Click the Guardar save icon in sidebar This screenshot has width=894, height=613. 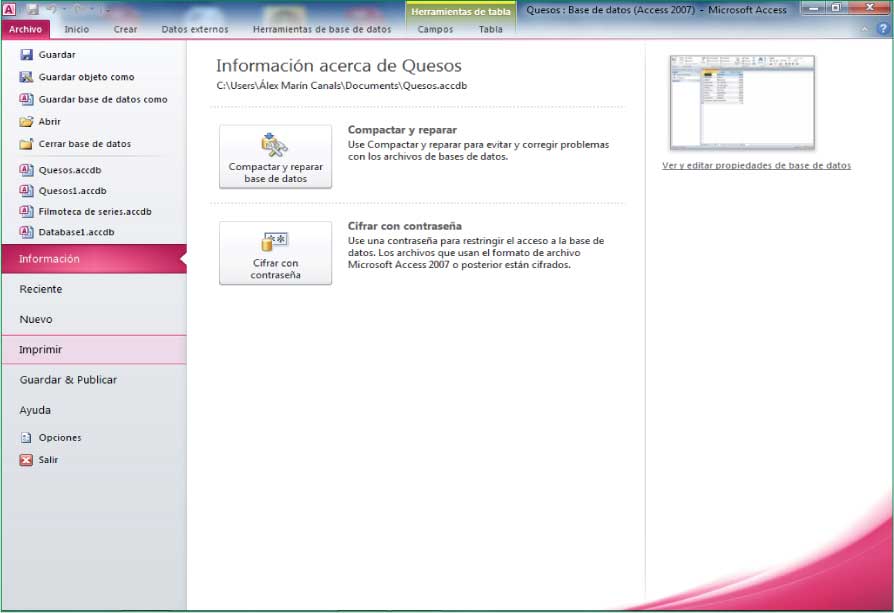click(x=27, y=55)
